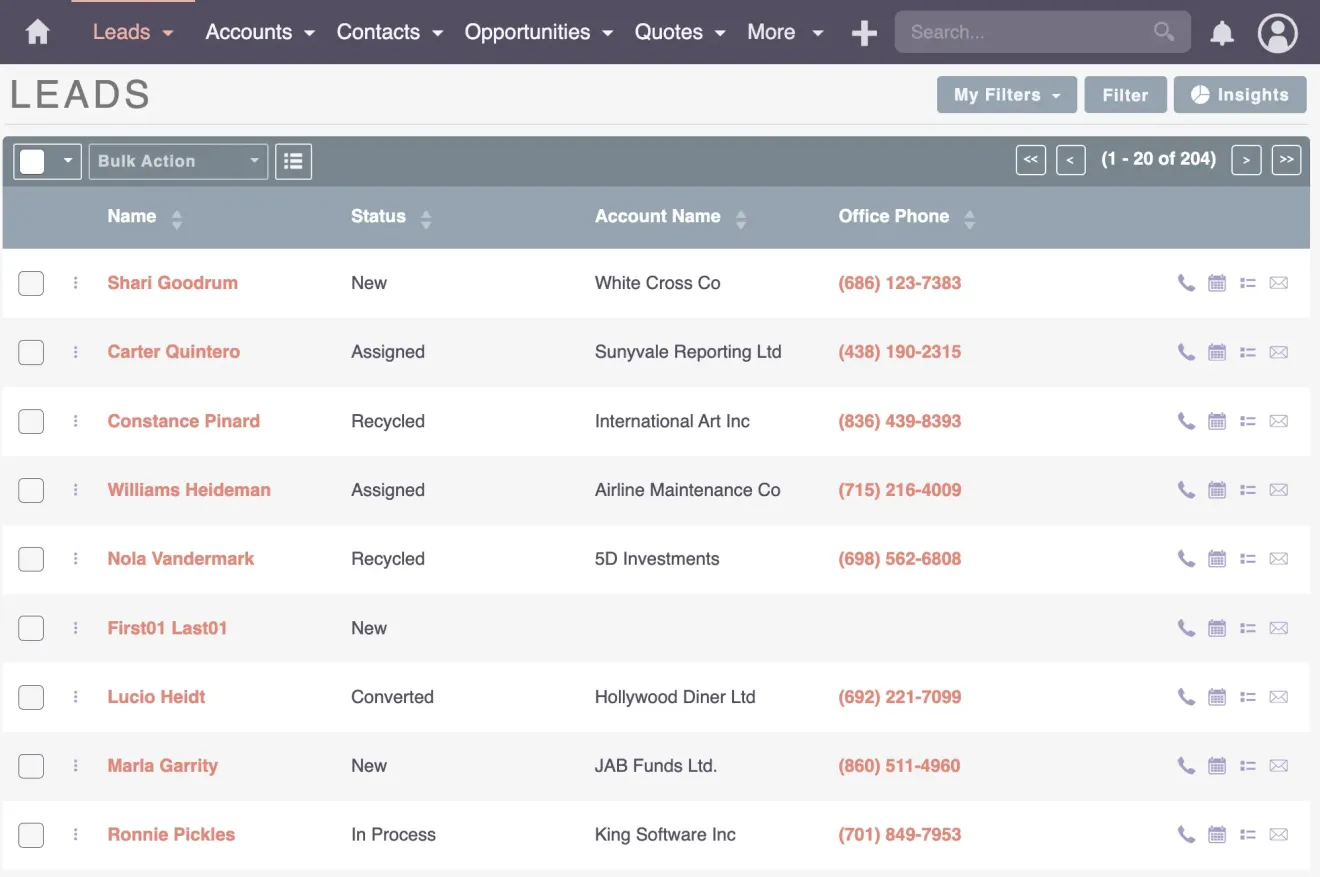
Task: Open the Insights panel
Action: click(x=1240, y=94)
